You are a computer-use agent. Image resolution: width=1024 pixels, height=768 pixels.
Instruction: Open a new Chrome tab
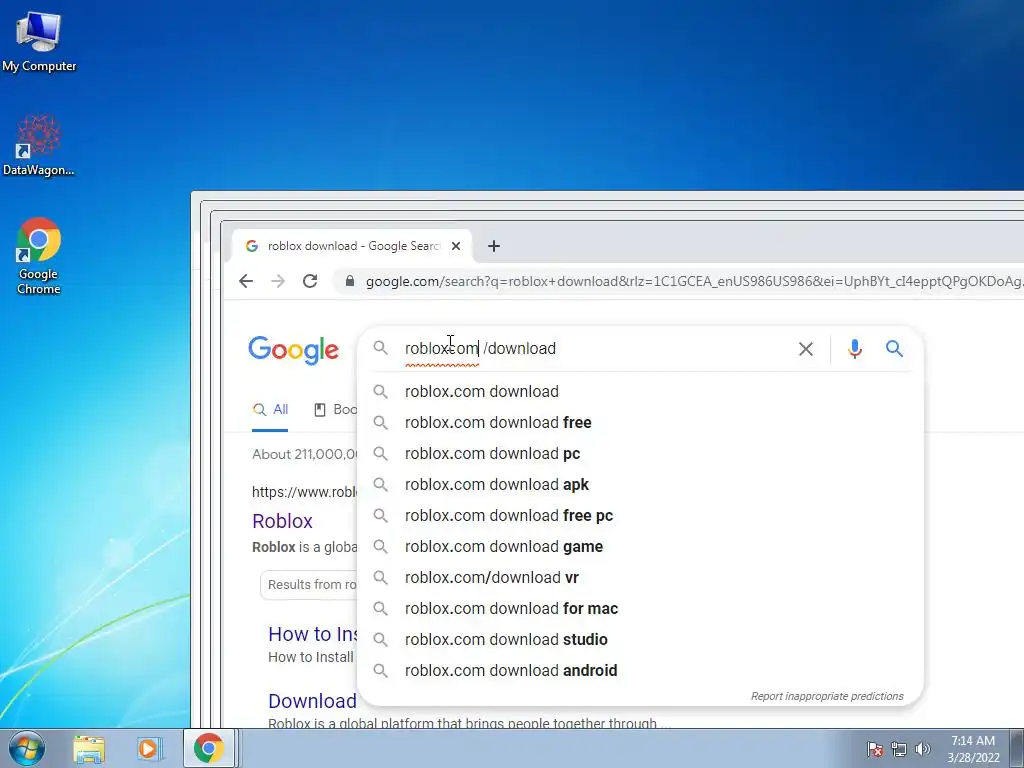494,246
